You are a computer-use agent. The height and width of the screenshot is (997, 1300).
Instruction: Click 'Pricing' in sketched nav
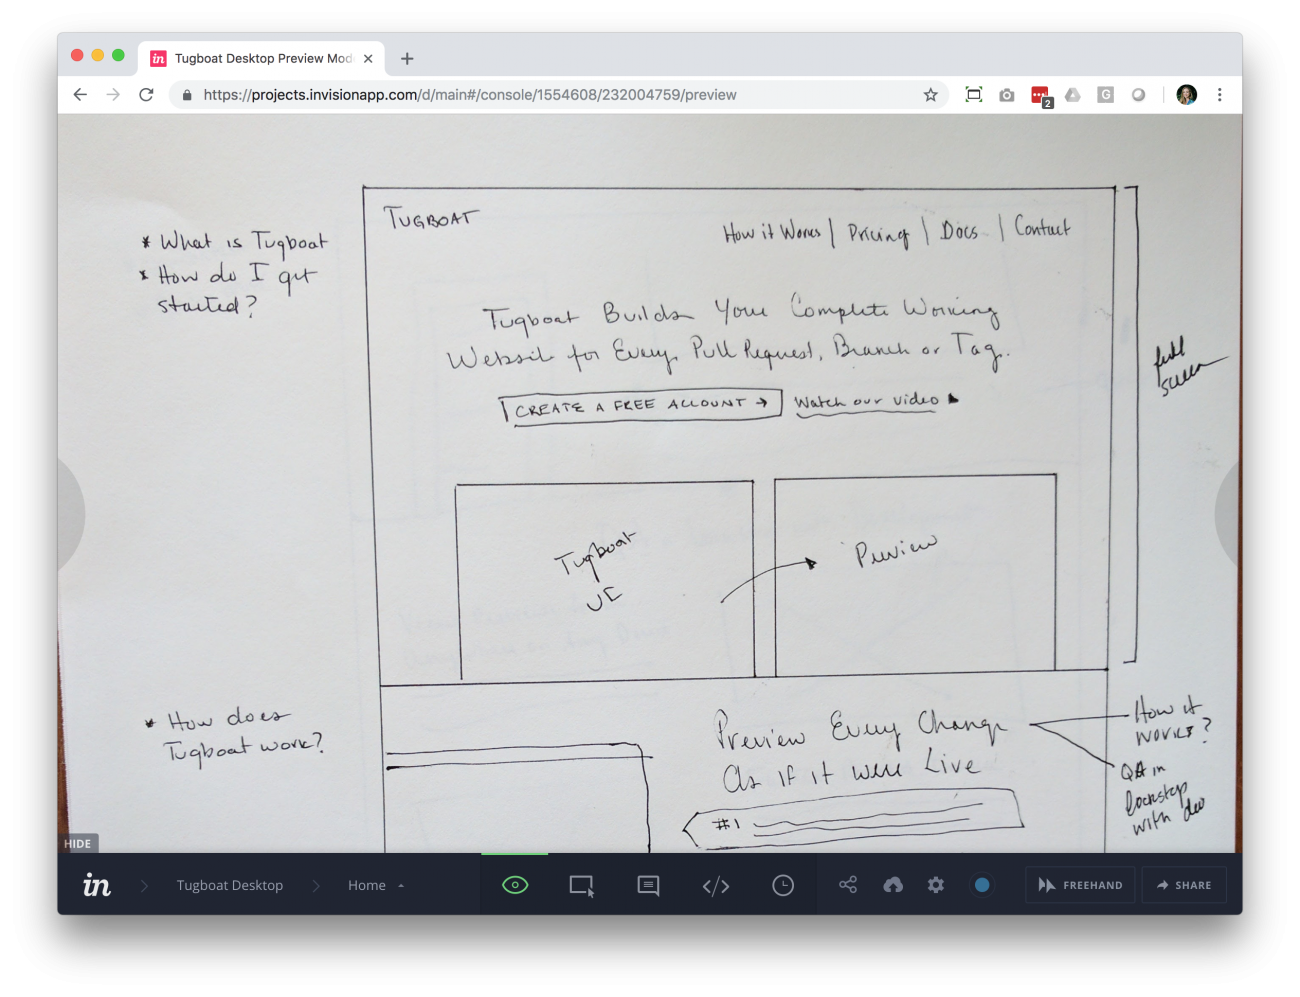coord(878,234)
